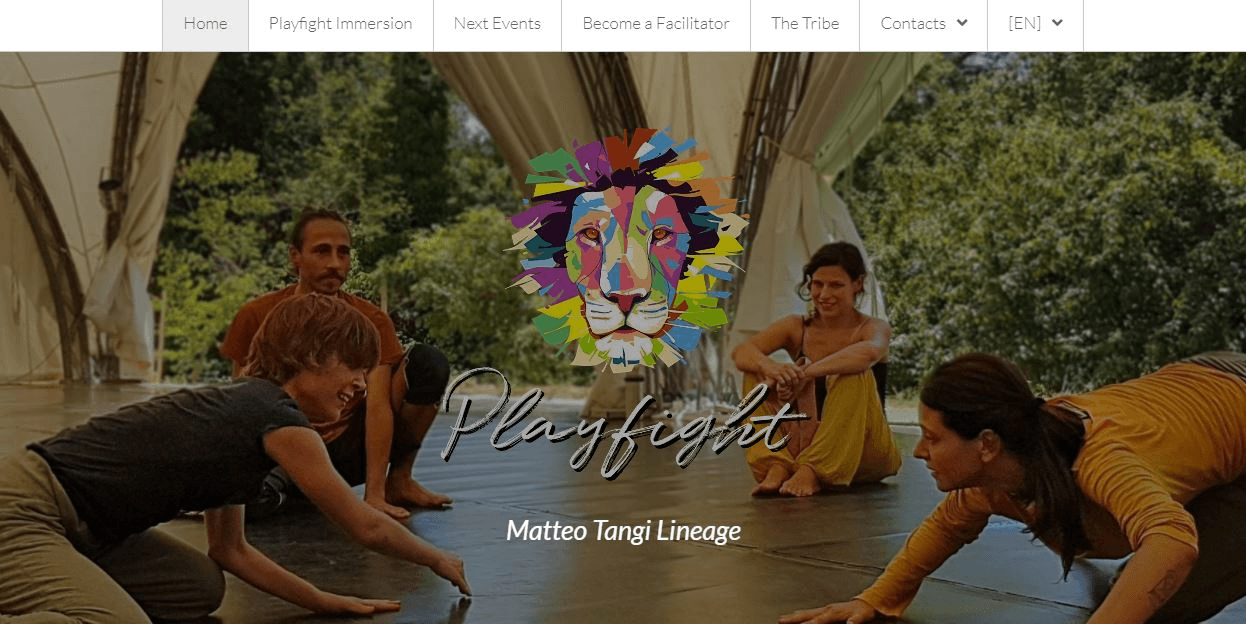Click the colorful lion head logo
The width and height of the screenshot is (1246, 624).
pos(627,249)
